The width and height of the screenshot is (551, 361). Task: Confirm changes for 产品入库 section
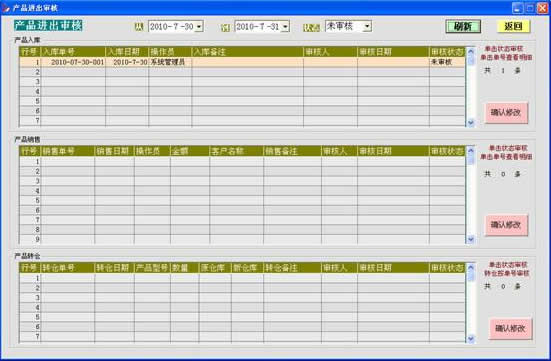(x=506, y=112)
